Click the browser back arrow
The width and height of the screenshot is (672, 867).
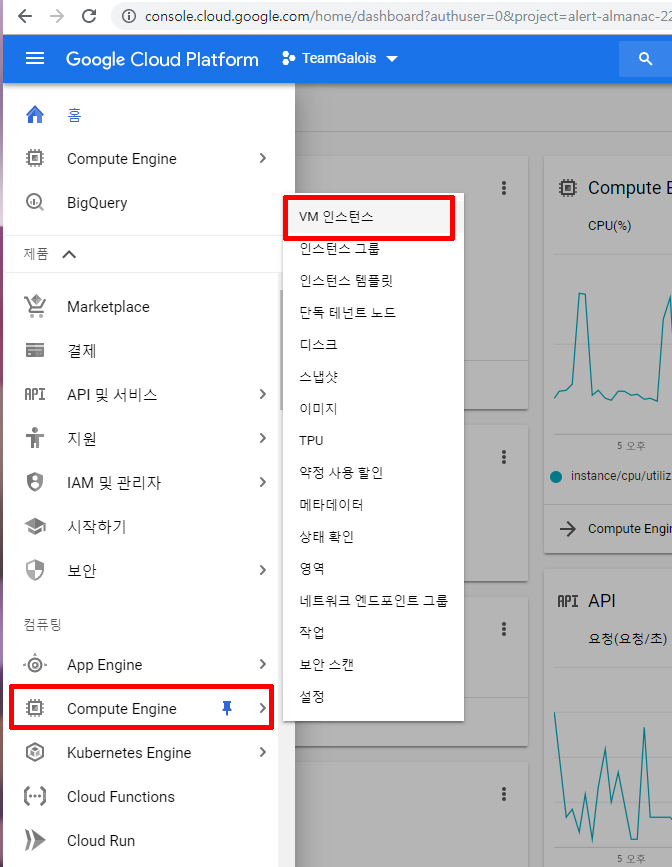pyautogui.click(x=25, y=16)
